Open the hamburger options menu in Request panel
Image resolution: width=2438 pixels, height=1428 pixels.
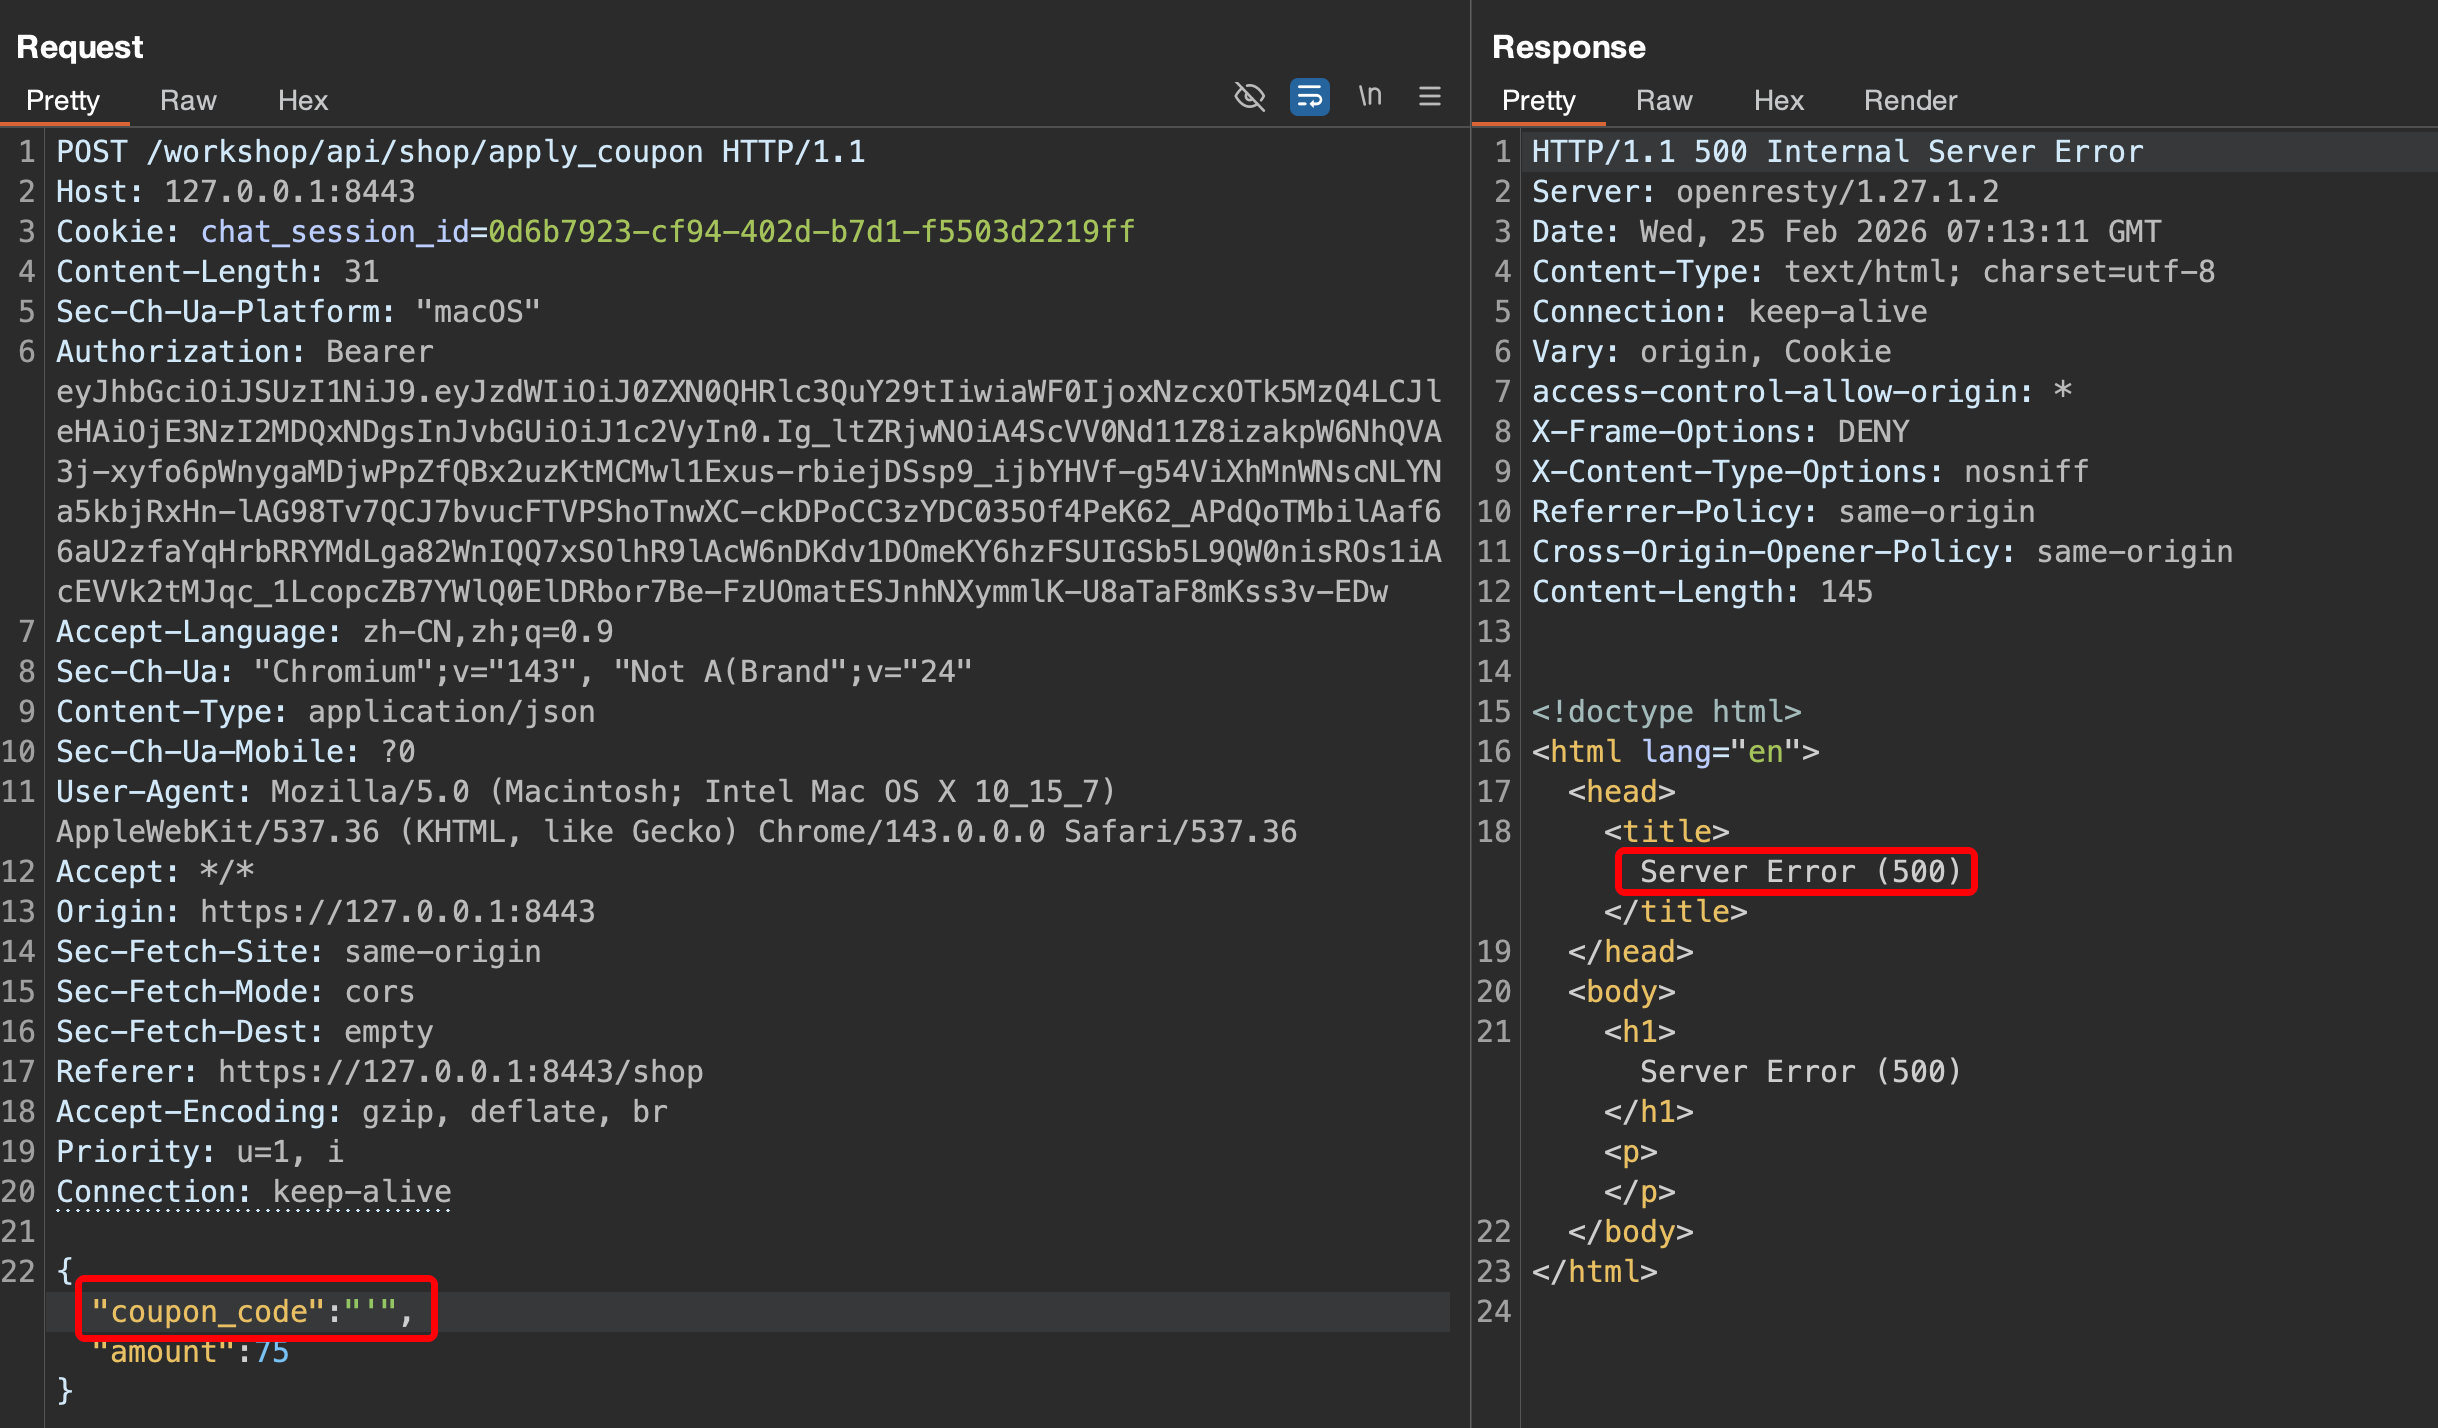point(1430,97)
